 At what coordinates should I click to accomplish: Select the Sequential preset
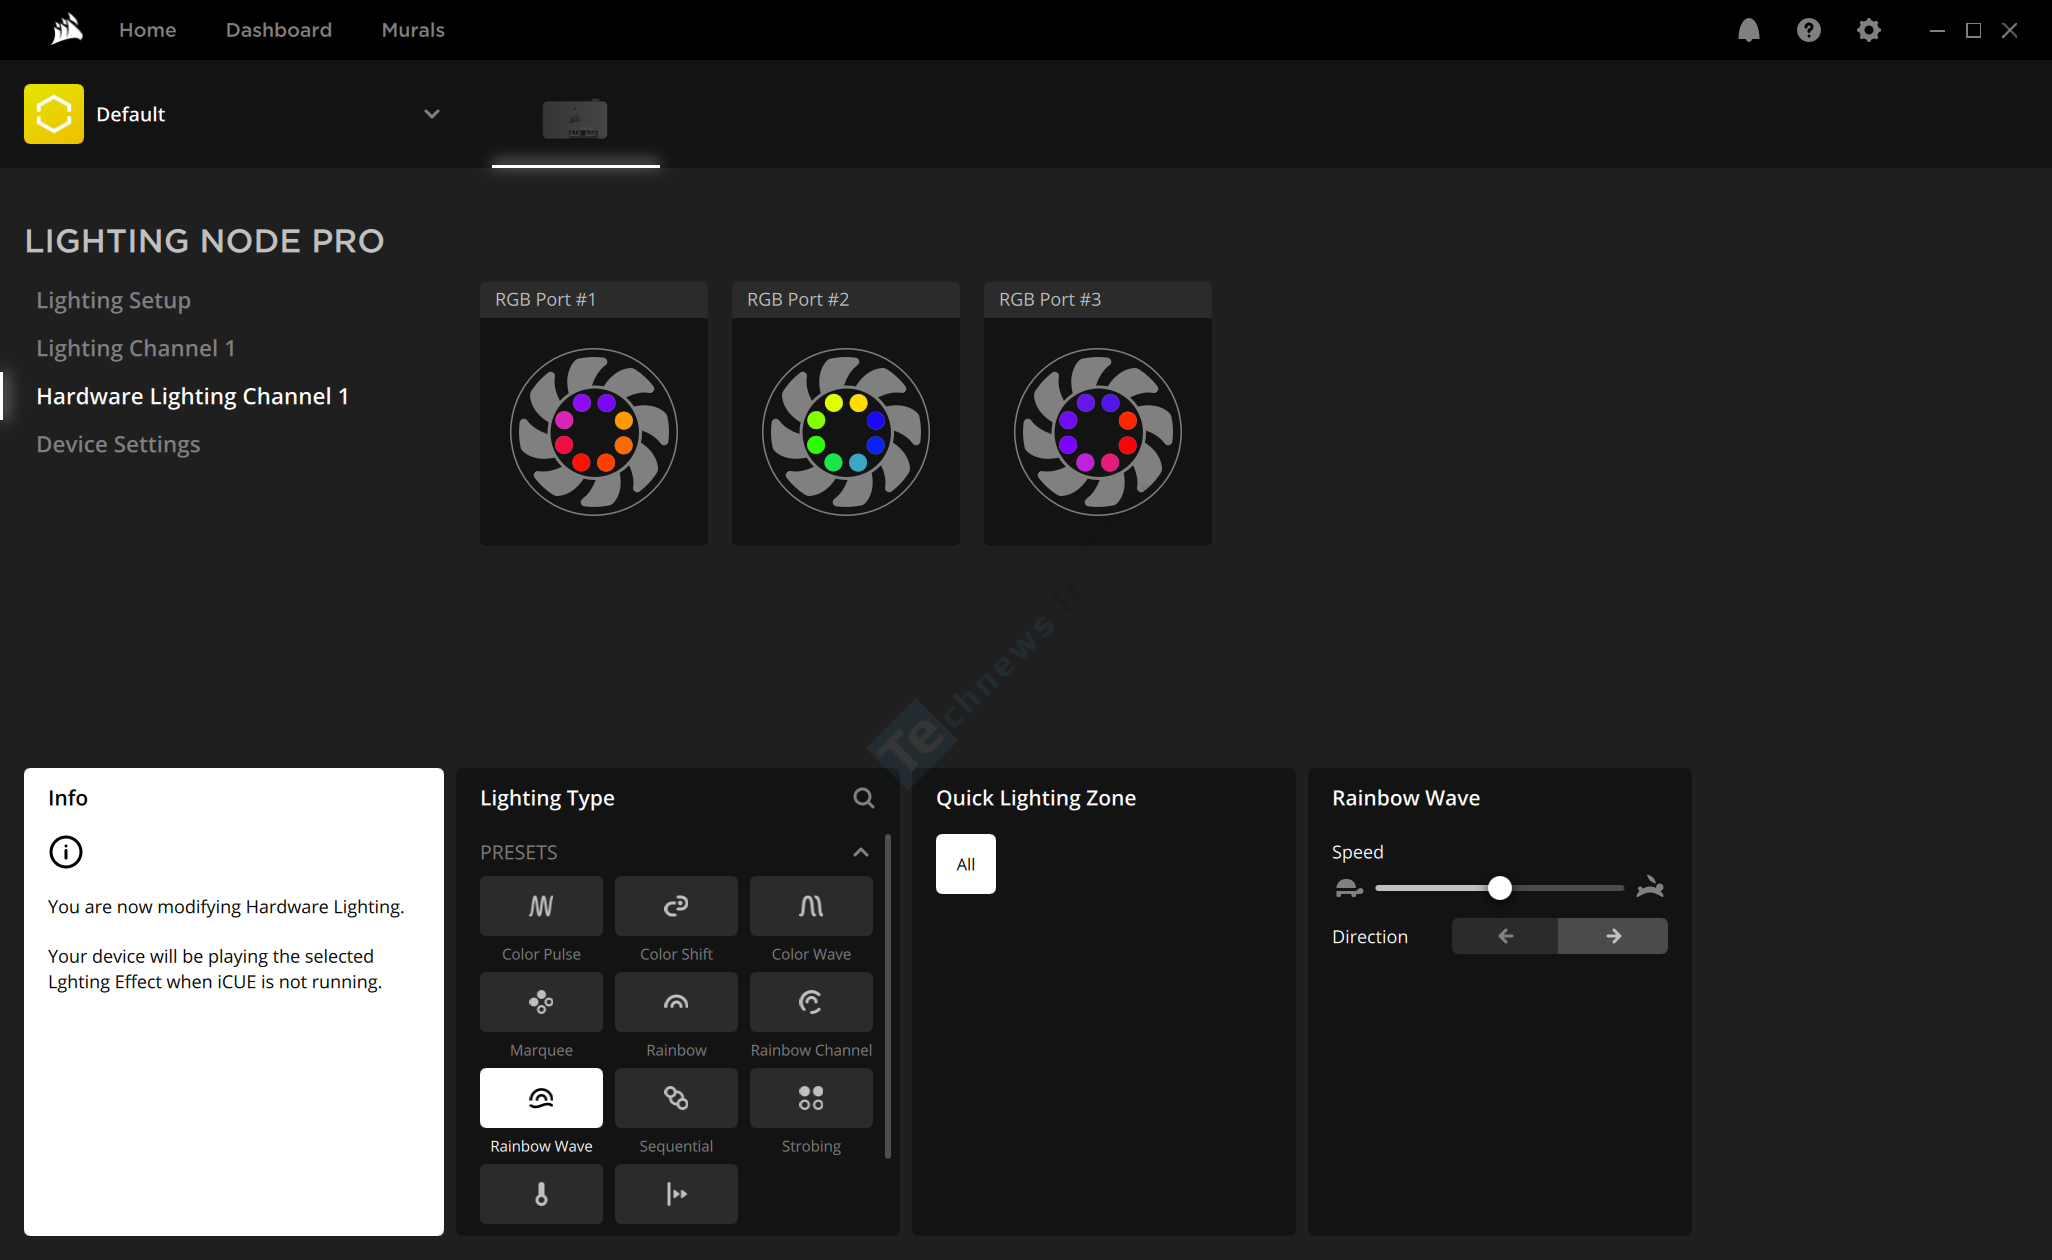[676, 1098]
